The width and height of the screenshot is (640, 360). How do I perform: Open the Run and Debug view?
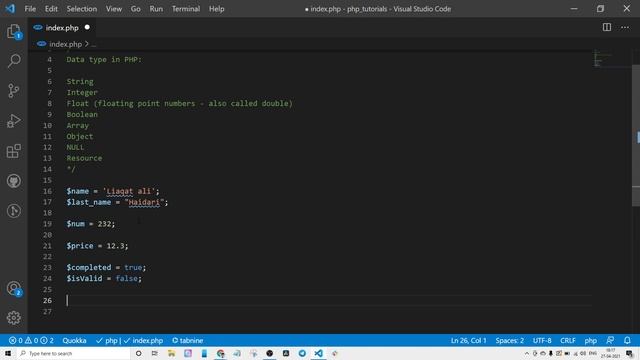click(14, 121)
